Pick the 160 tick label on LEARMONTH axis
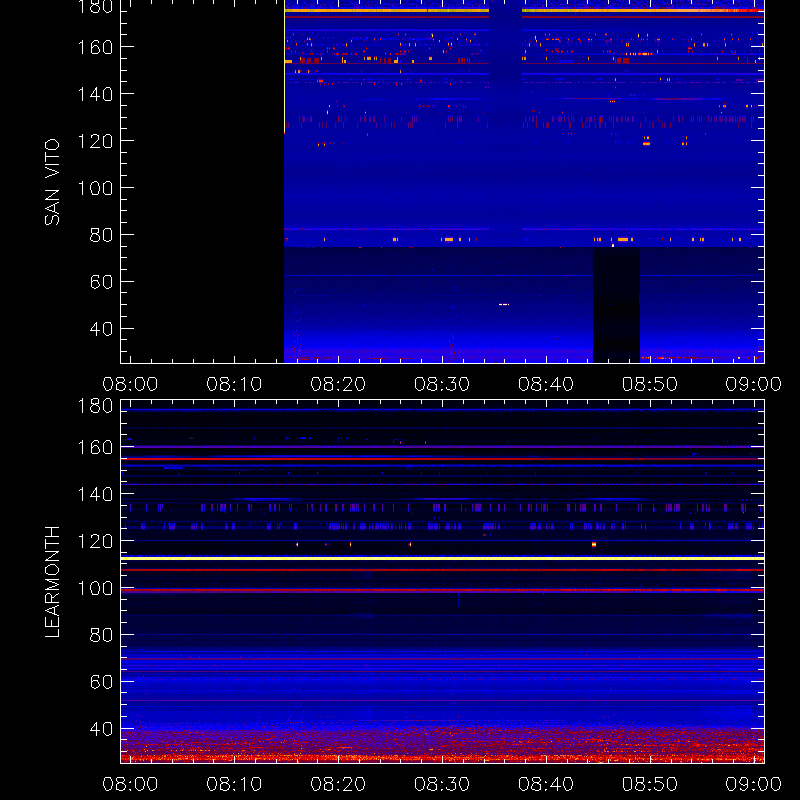Screen dimensions: 800x800 click(x=95, y=447)
